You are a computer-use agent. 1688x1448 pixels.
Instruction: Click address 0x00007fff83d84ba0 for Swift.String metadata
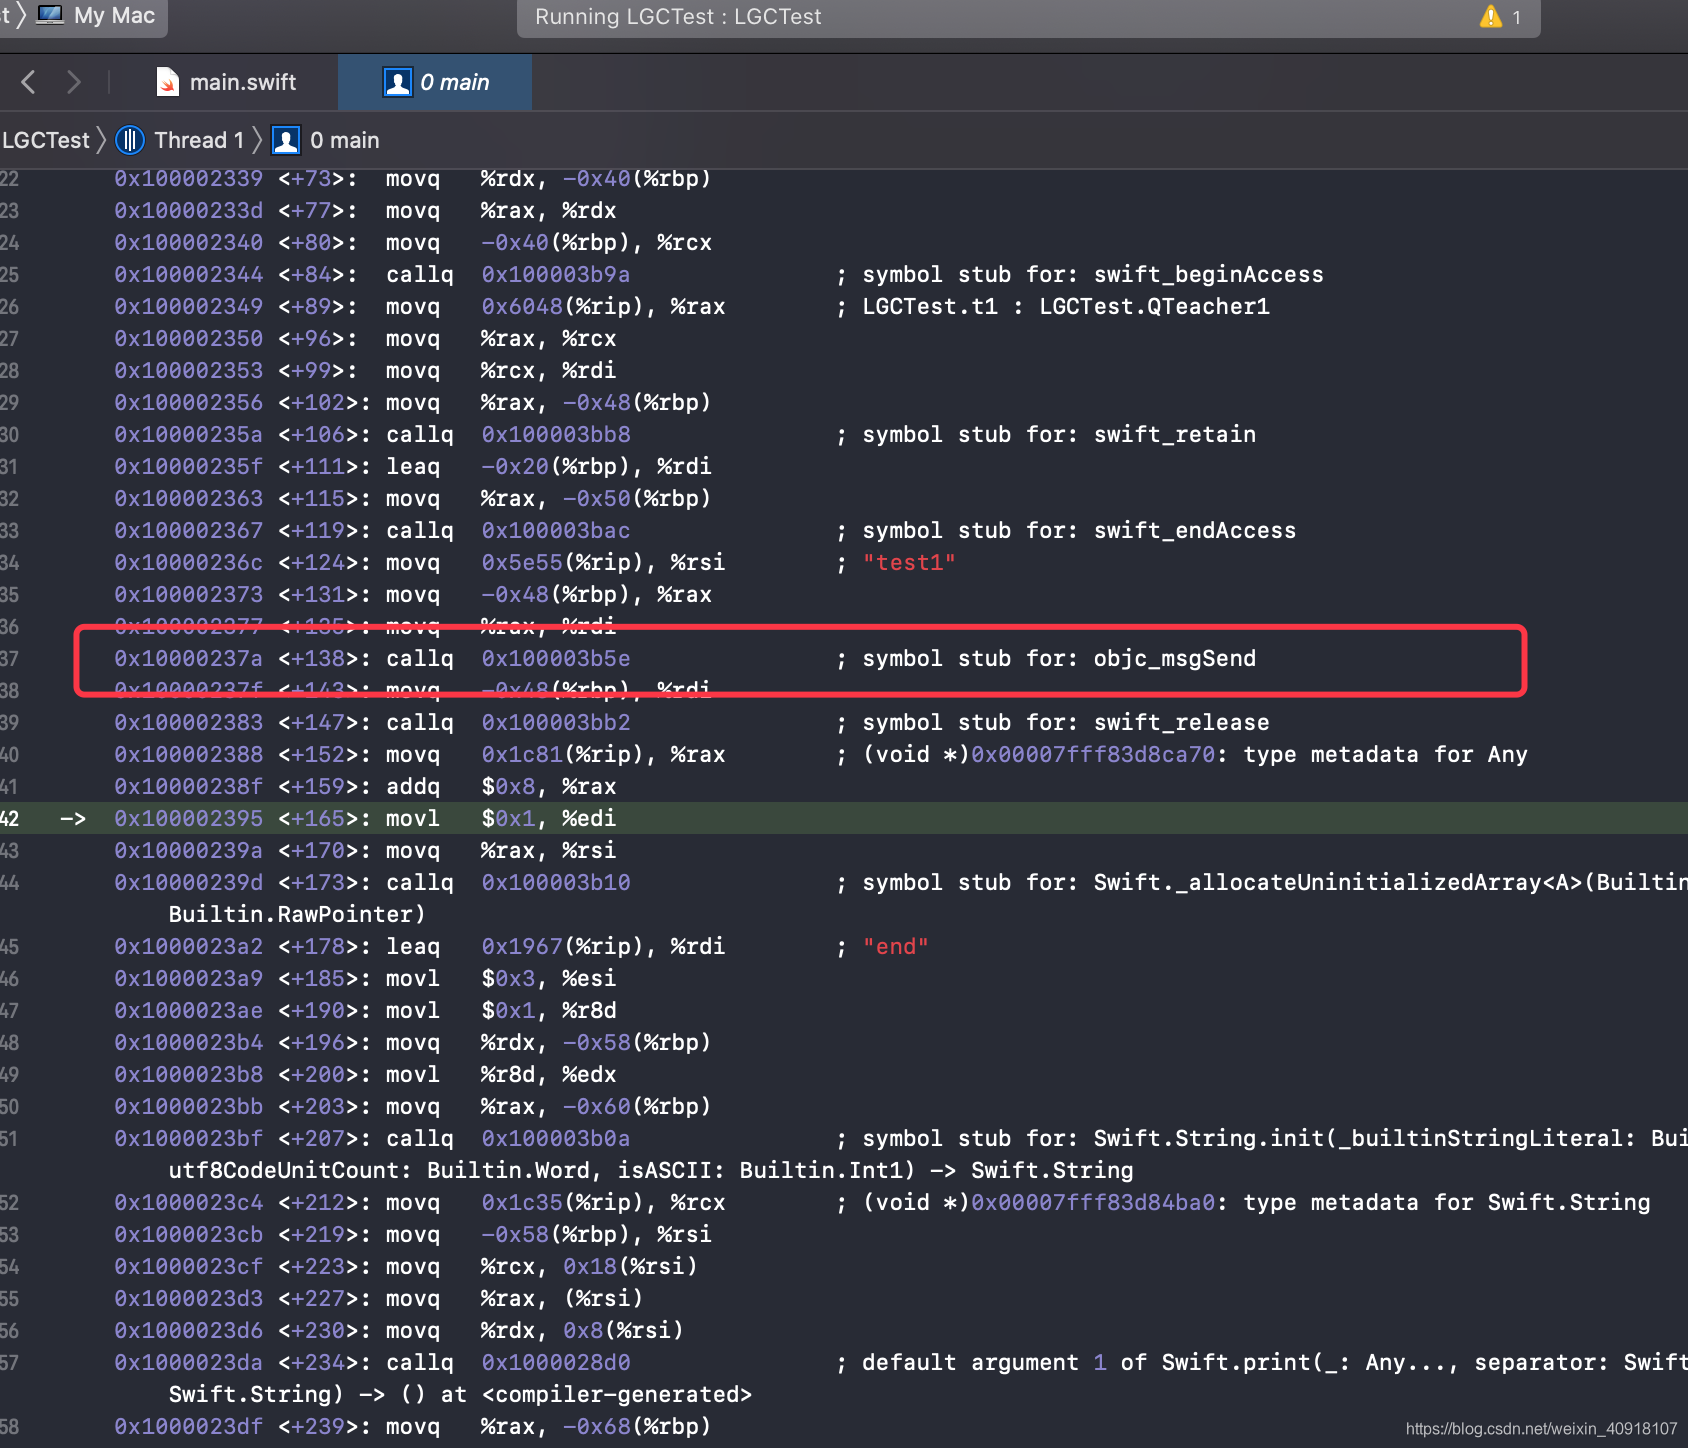point(1093,1202)
